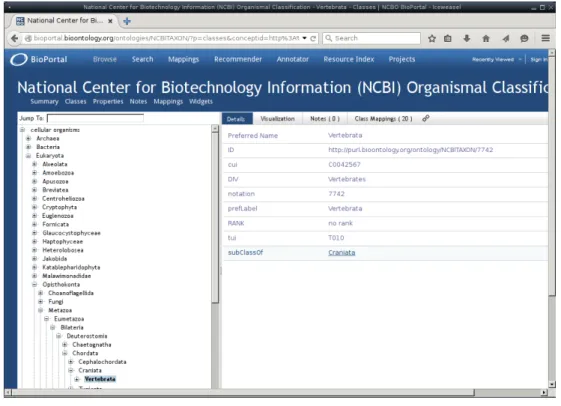Viewport: 561px width, 406px height.
Task: Expand the Cephalochordata tree node
Action: tap(71, 362)
